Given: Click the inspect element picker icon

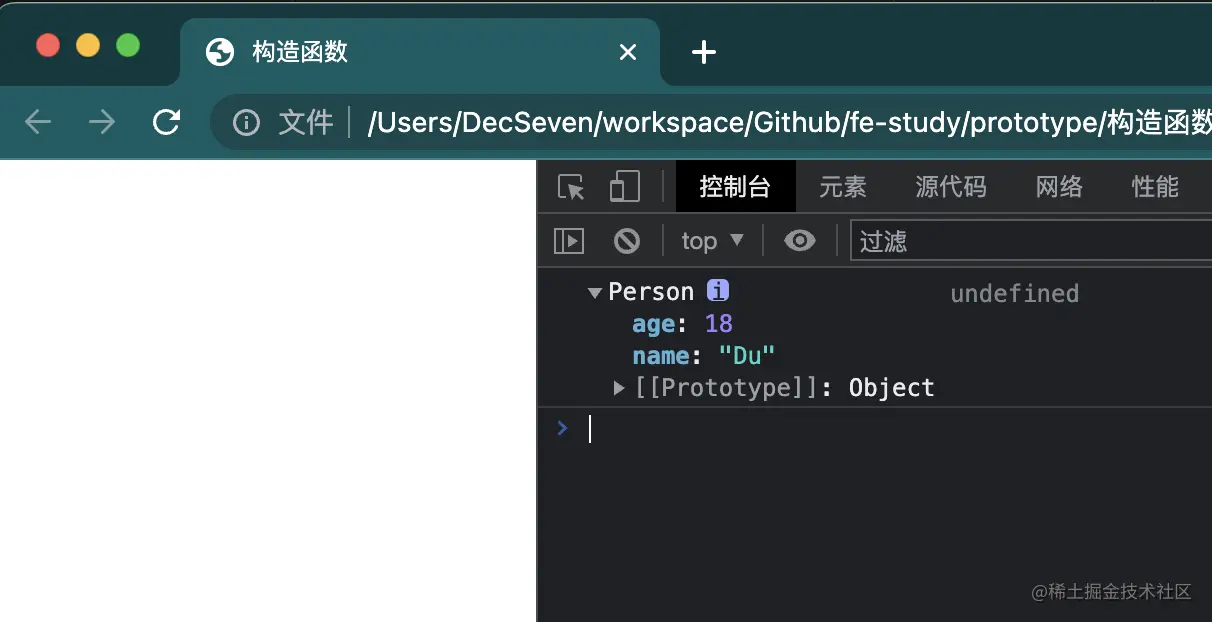Looking at the screenshot, I should (x=571, y=187).
